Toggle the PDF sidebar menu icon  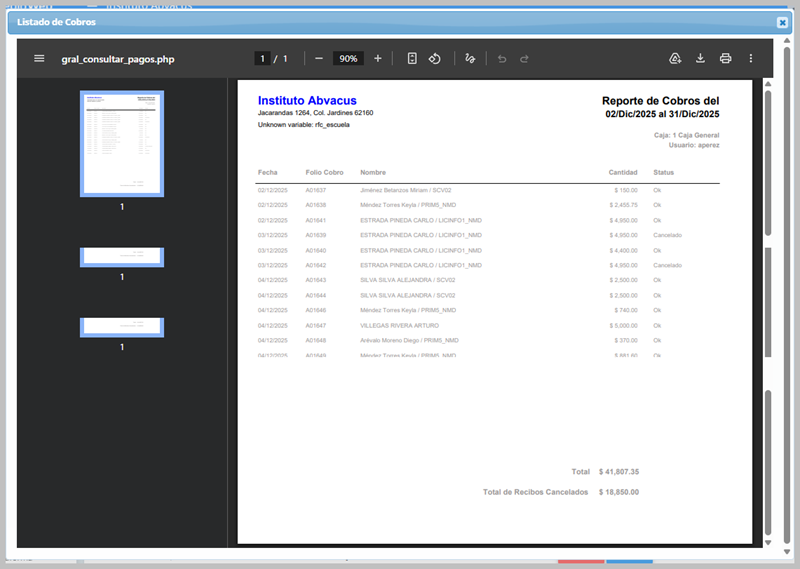click(x=39, y=59)
